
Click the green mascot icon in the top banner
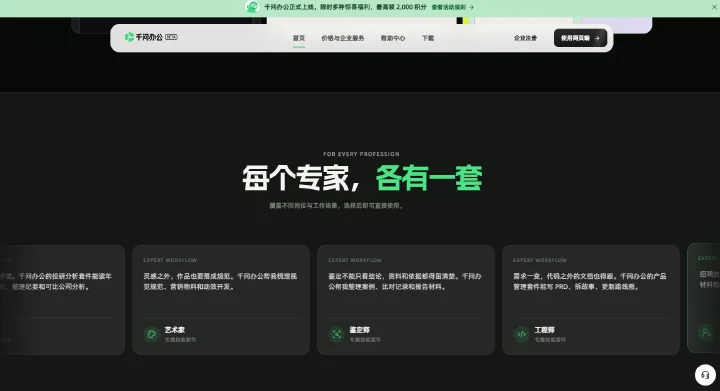coord(252,6)
